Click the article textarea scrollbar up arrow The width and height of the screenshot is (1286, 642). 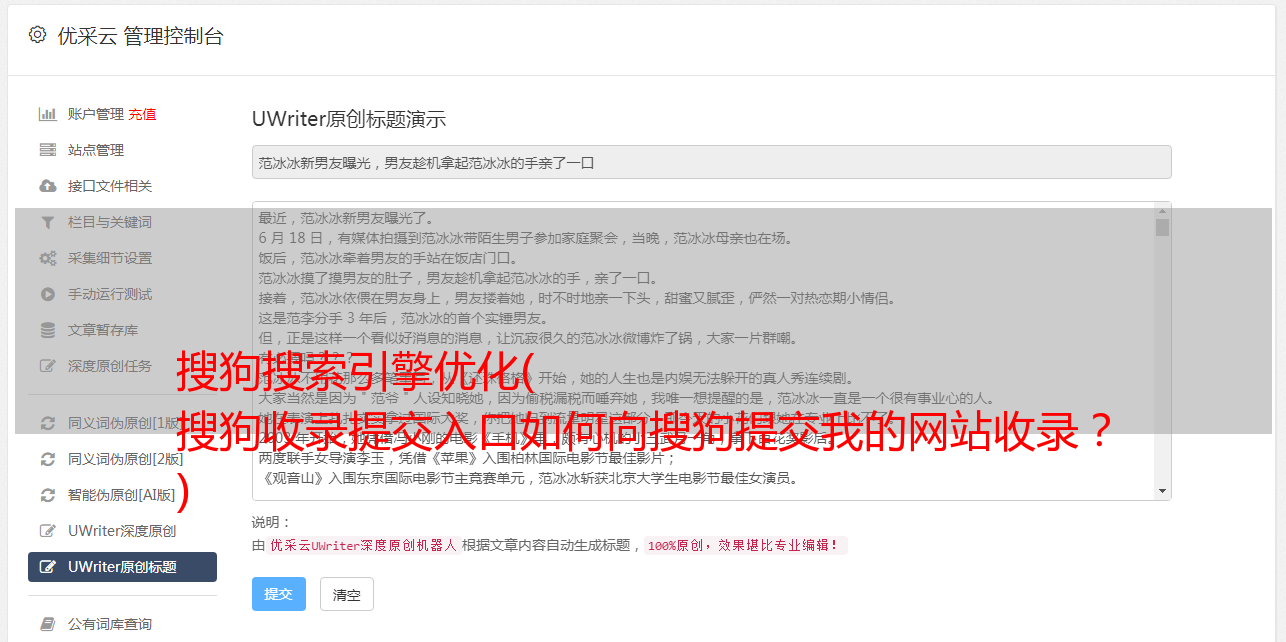pos(1162,210)
